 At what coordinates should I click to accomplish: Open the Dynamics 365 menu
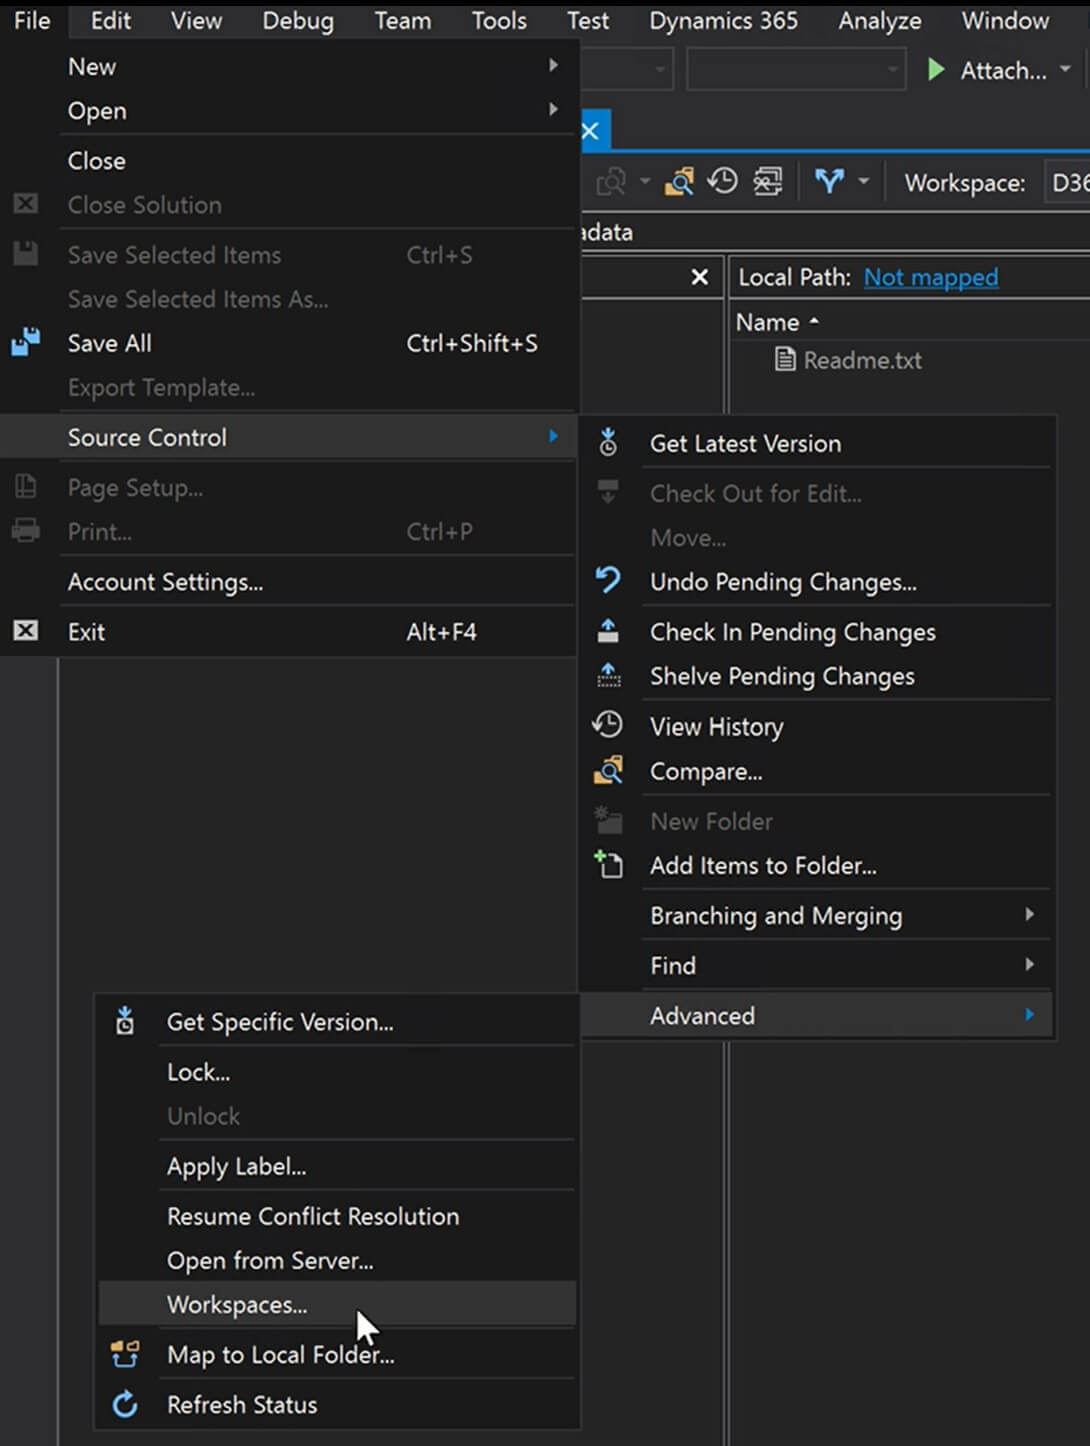[723, 21]
